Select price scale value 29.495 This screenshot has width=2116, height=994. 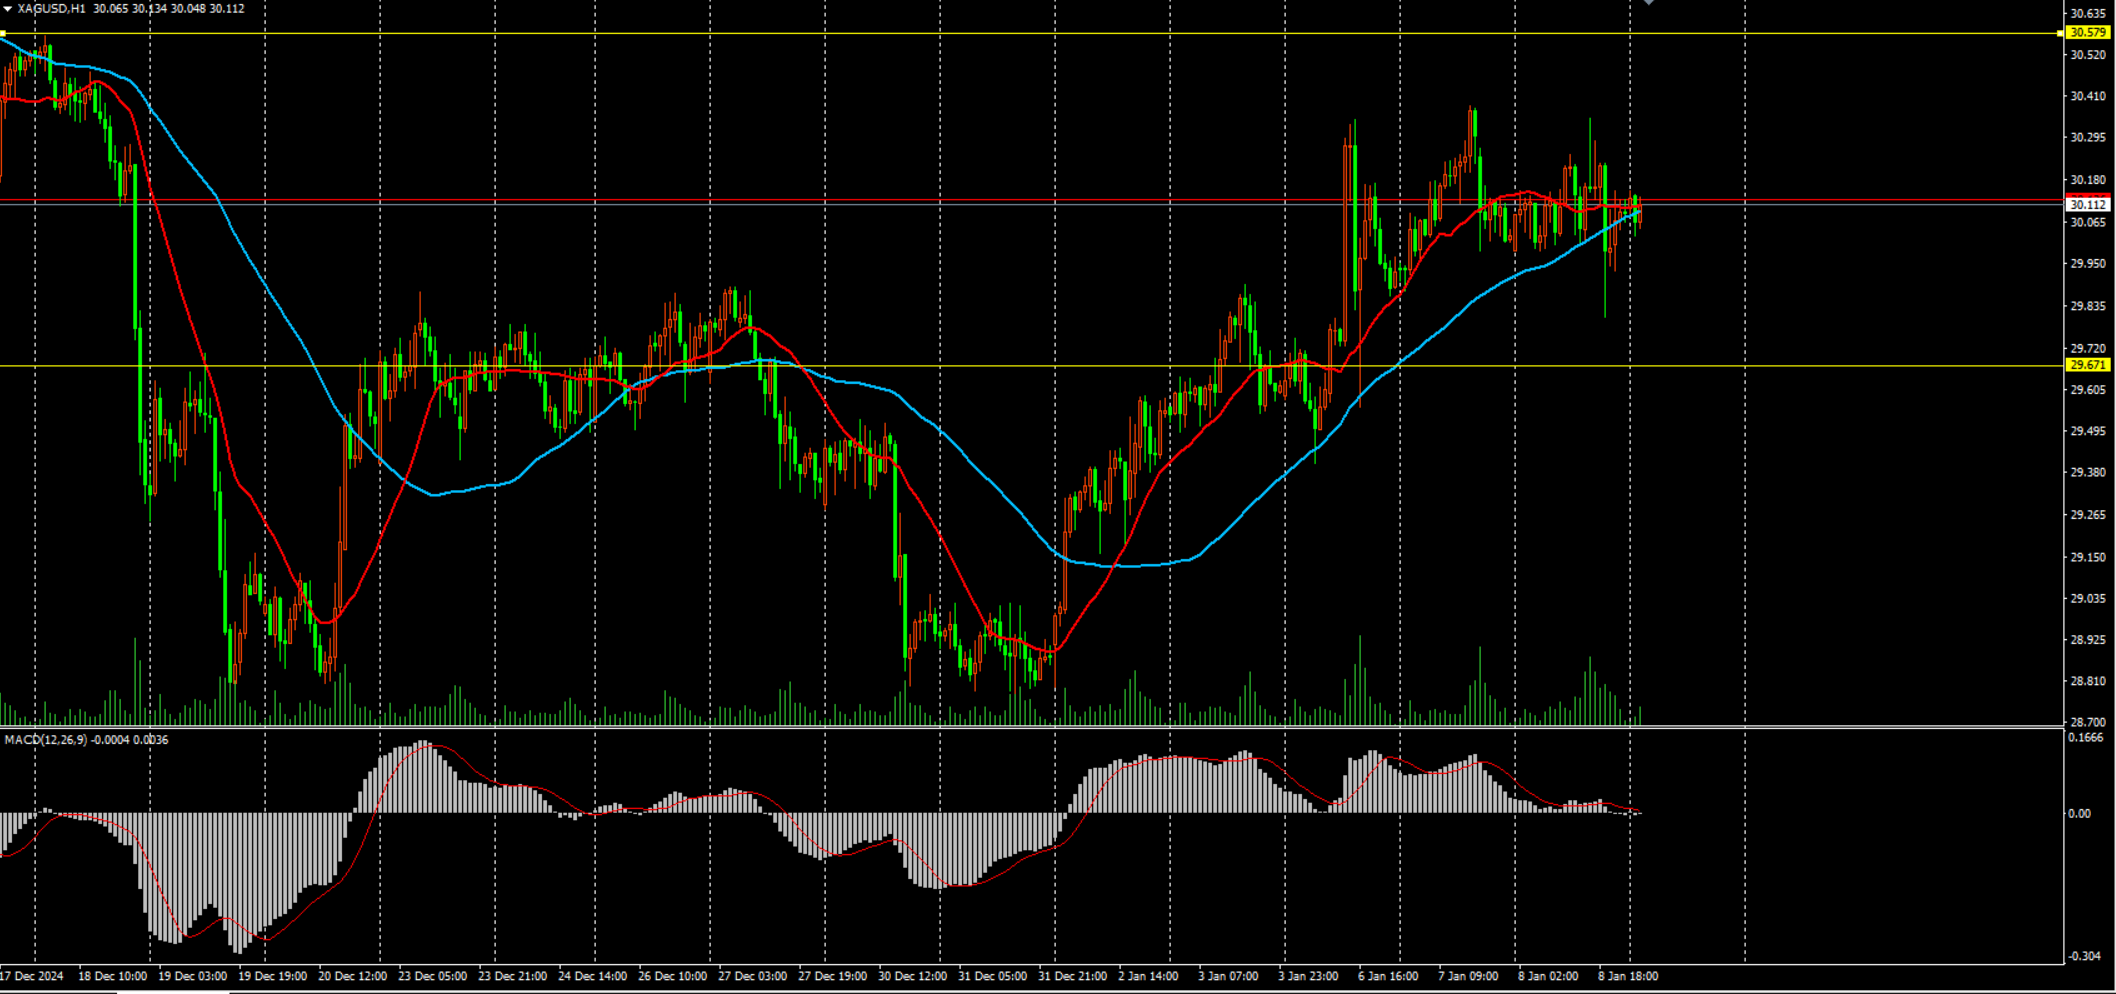point(2087,431)
